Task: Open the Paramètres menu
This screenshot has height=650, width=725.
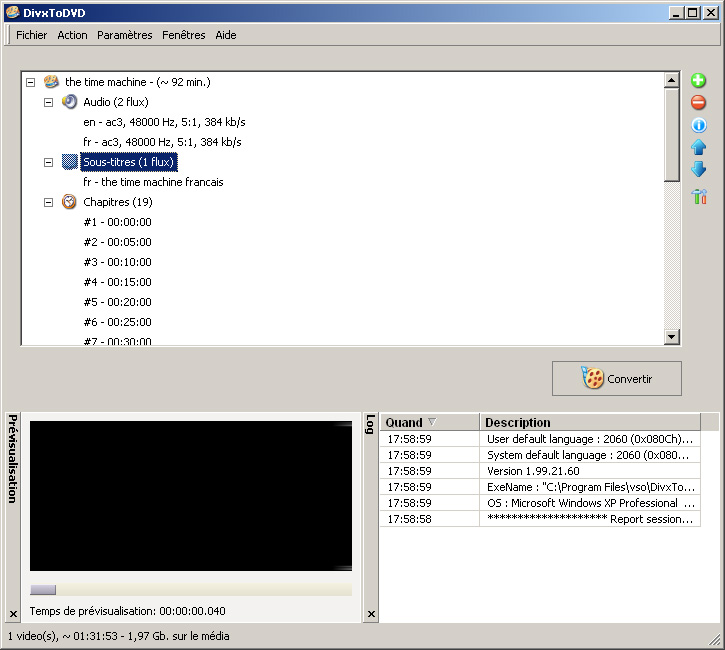Action: [x=124, y=35]
